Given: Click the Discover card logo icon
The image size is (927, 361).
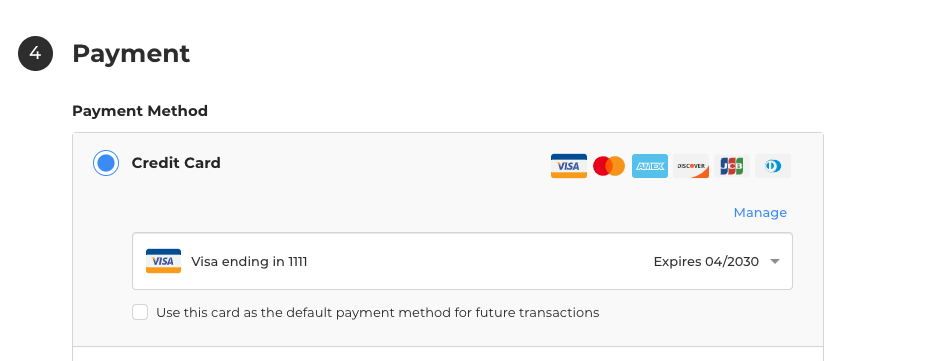Looking at the screenshot, I should [x=691, y=166].
